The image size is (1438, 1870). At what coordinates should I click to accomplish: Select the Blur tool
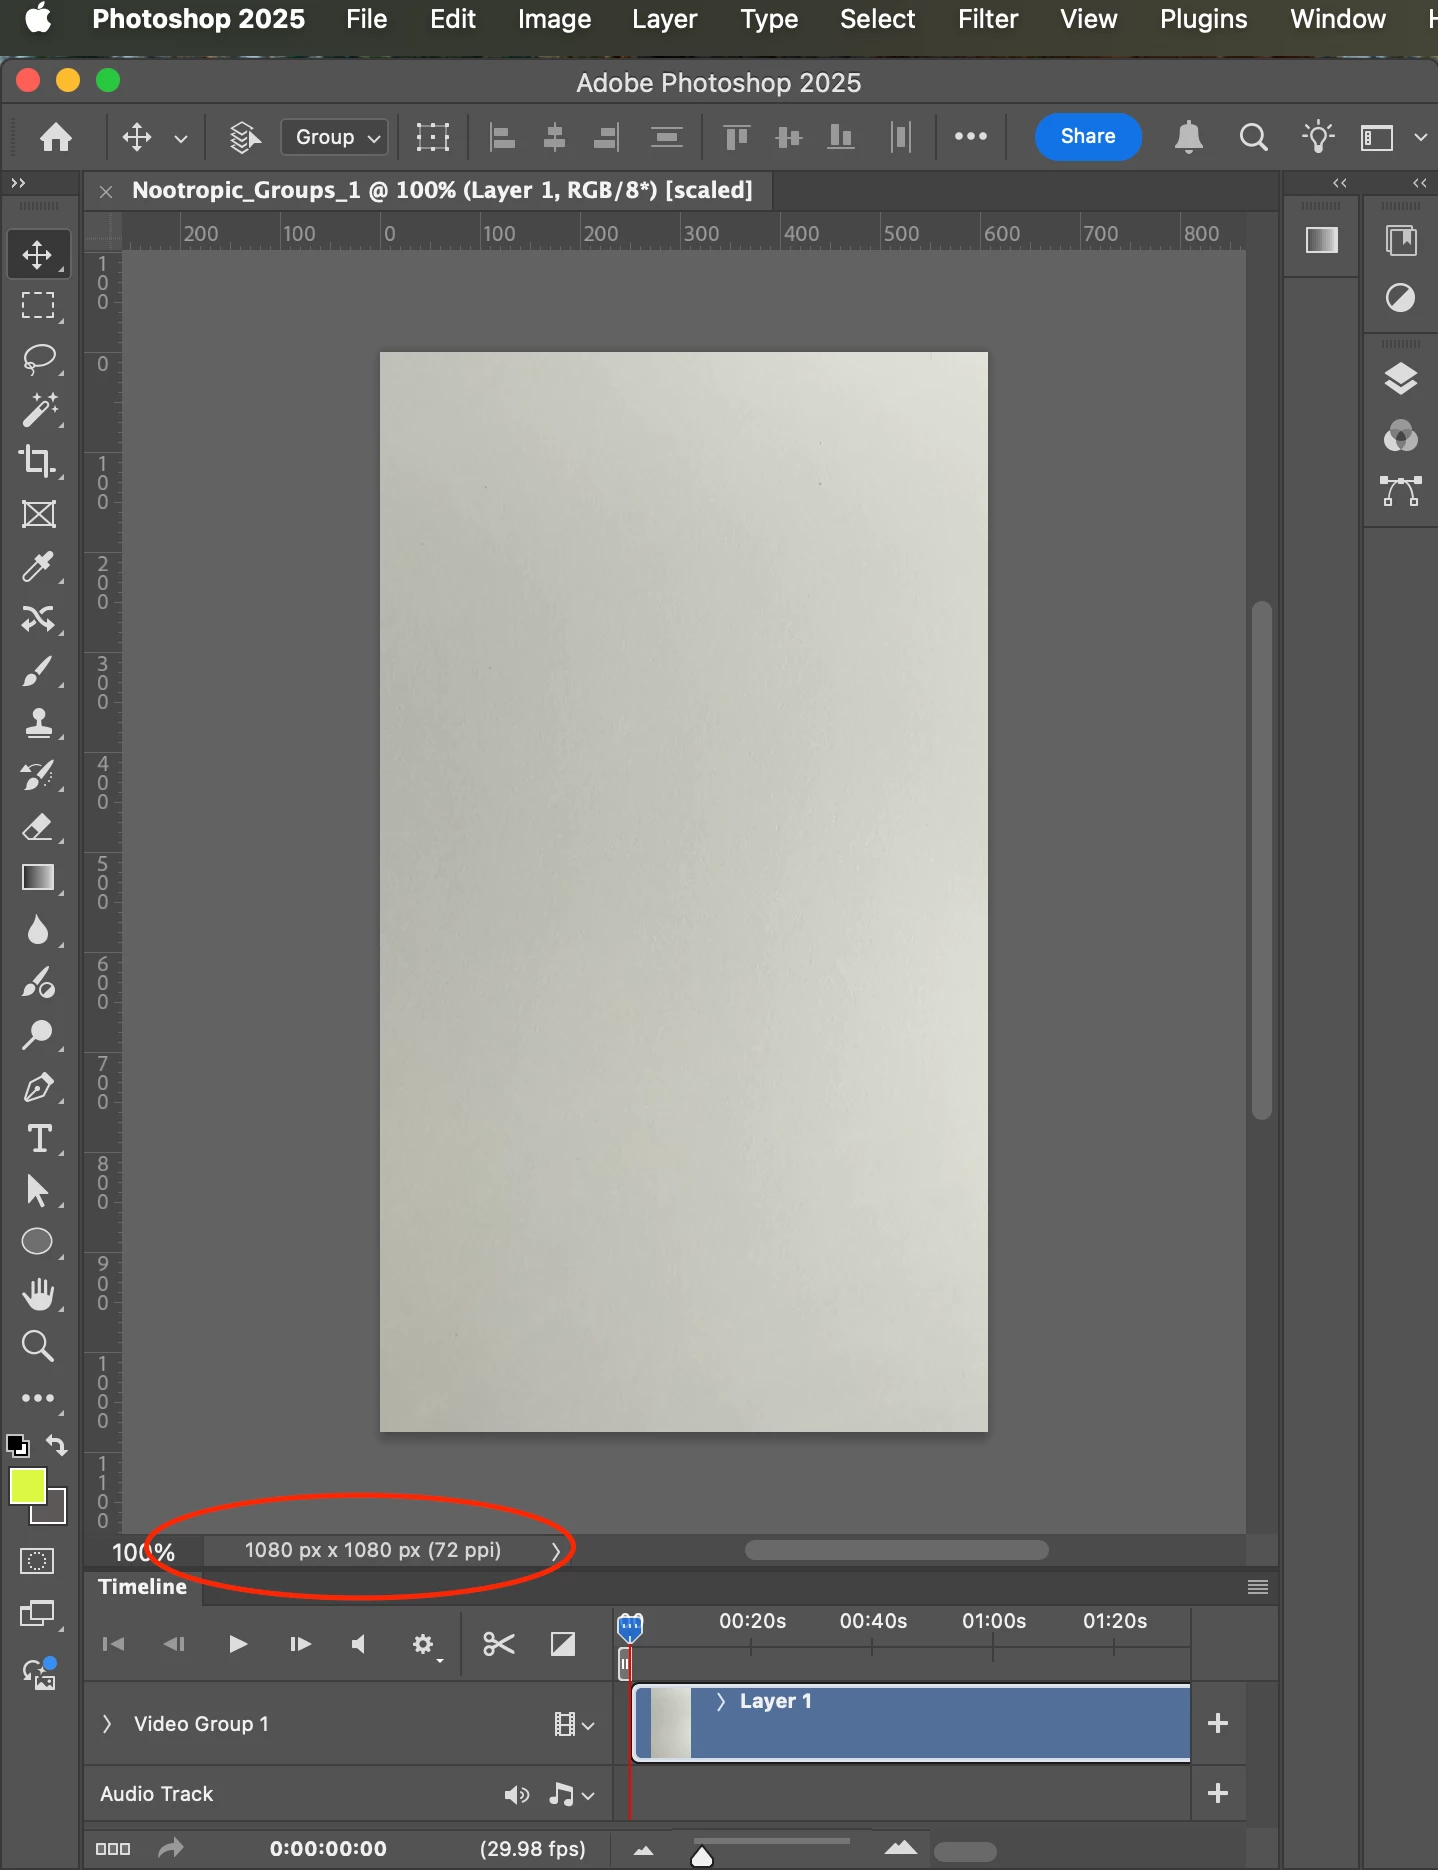click(38, 931)
